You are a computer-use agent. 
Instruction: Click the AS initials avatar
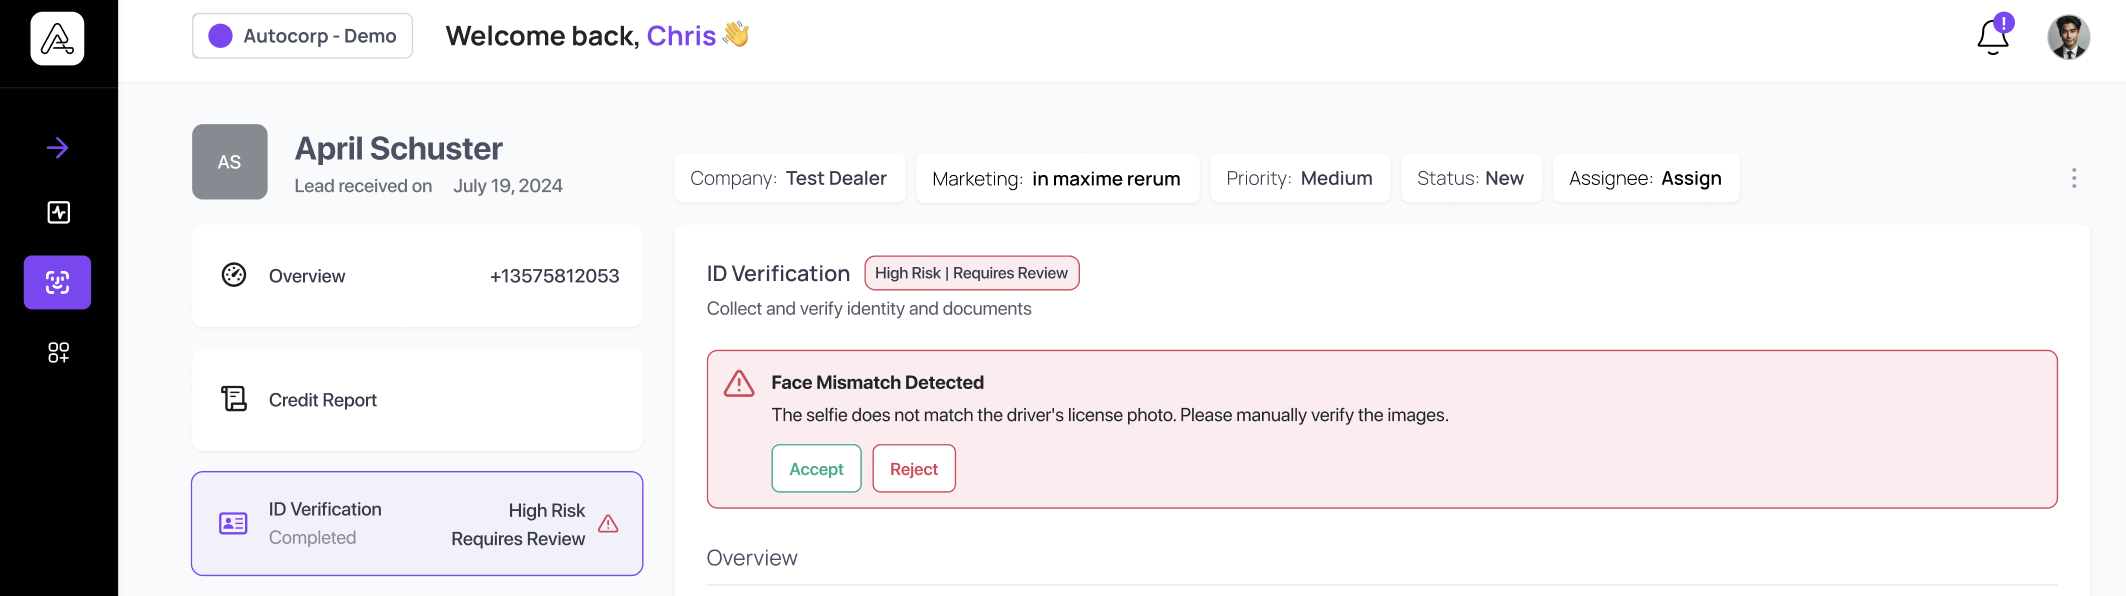coord(229,162)
